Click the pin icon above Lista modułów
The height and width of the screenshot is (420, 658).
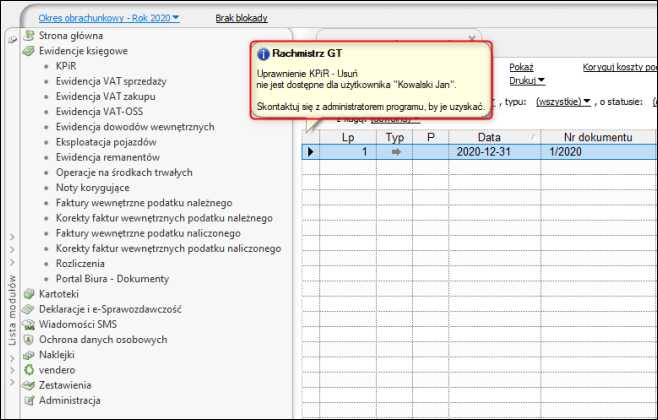(12, 40)
